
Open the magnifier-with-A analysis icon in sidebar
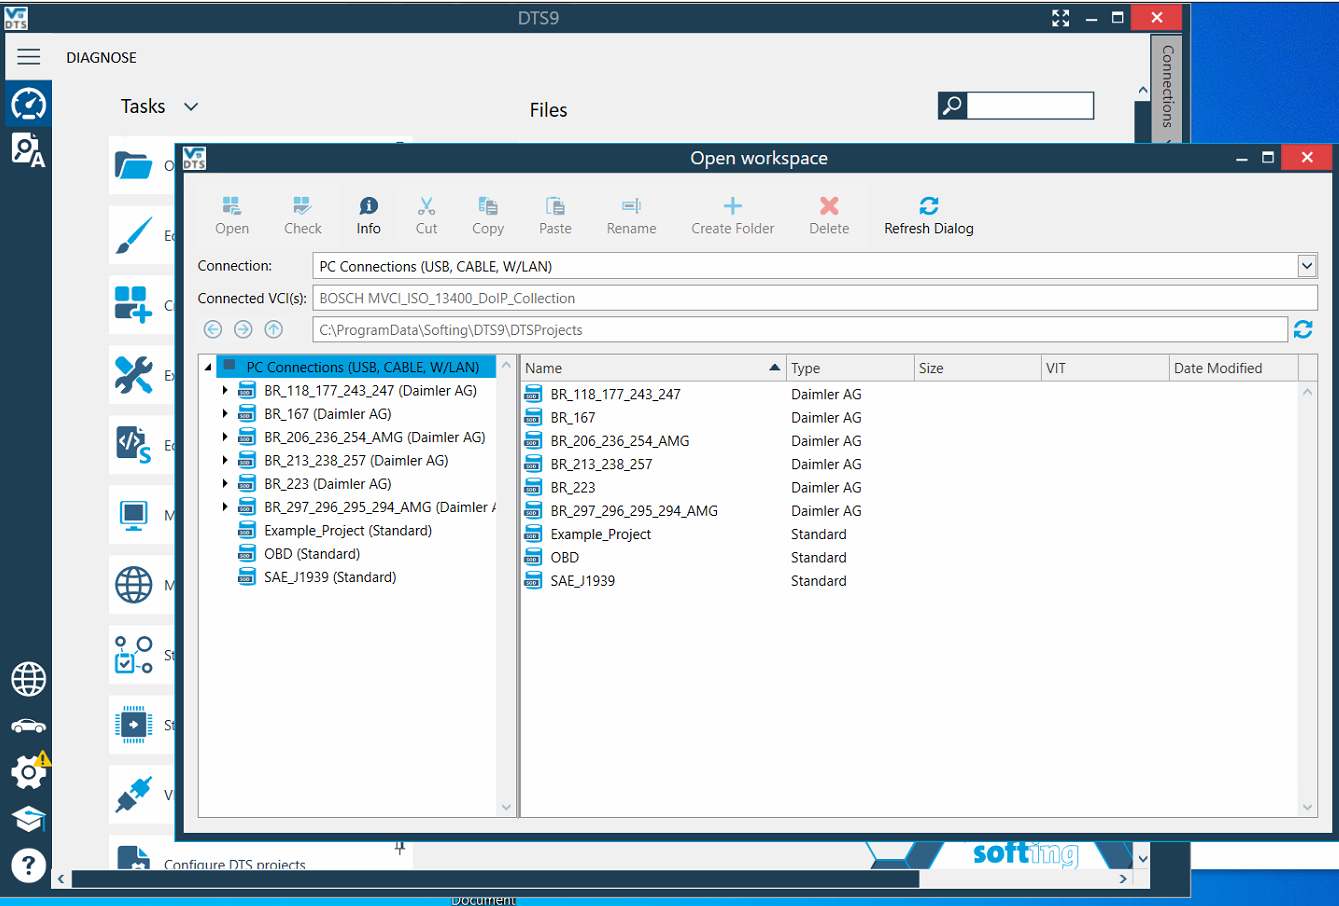[x=28, y=150]
